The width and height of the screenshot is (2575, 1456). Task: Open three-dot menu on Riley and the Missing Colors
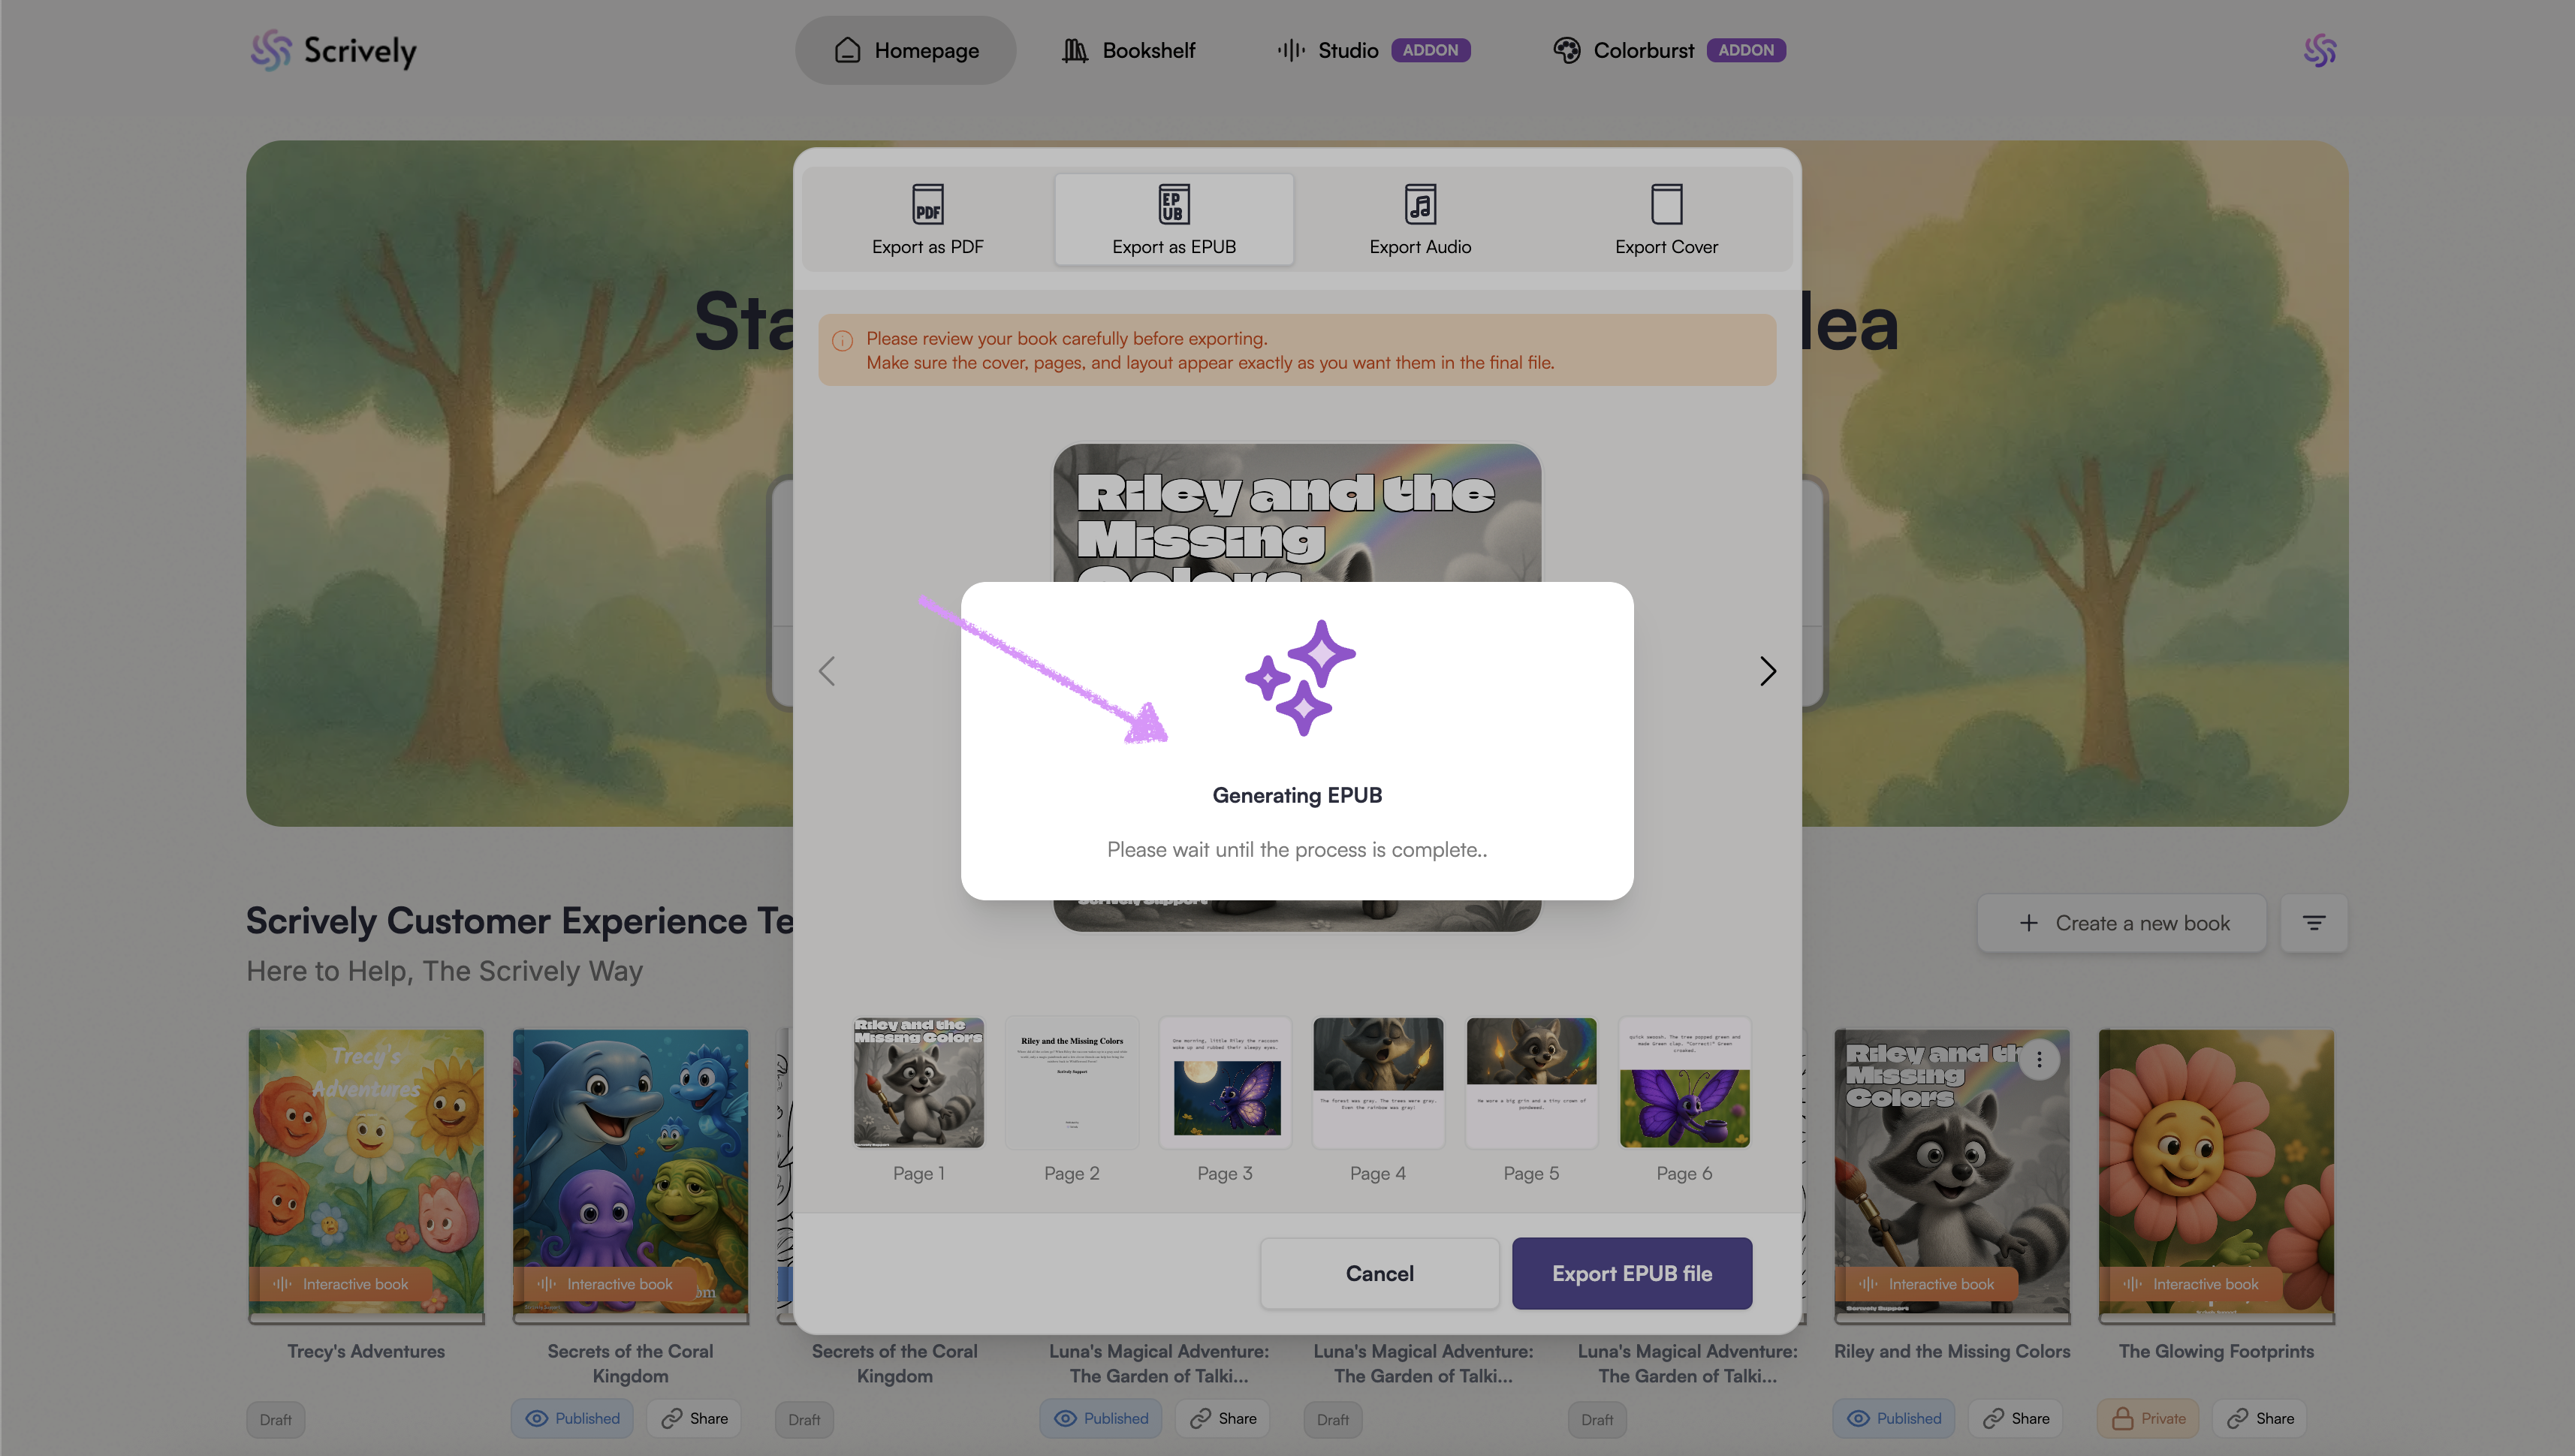(2039, 1059)
